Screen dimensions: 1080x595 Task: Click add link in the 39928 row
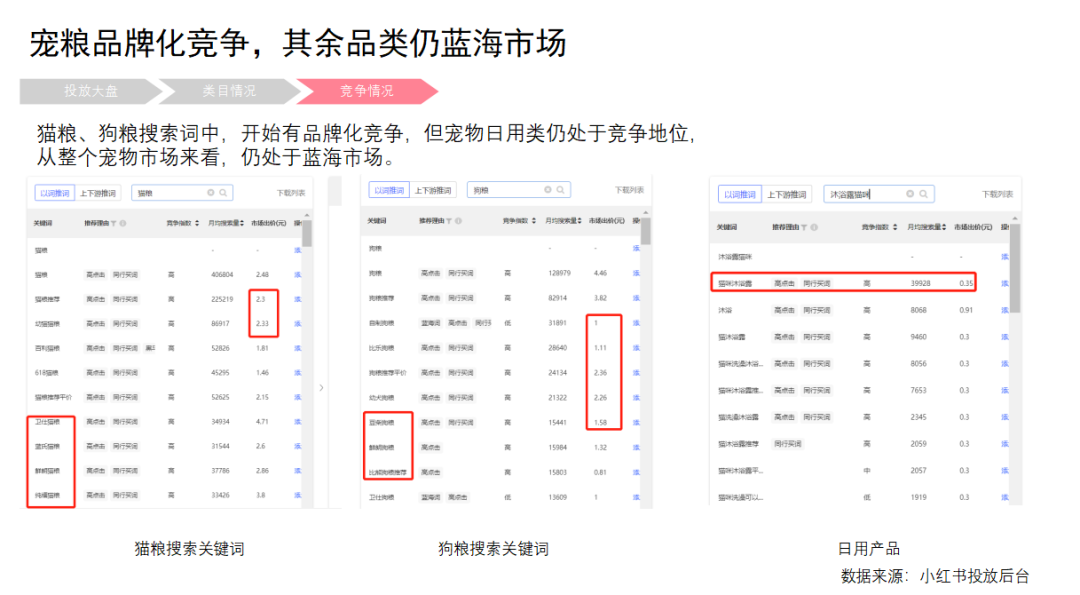pyautogui.click(x=1005, y=283)
